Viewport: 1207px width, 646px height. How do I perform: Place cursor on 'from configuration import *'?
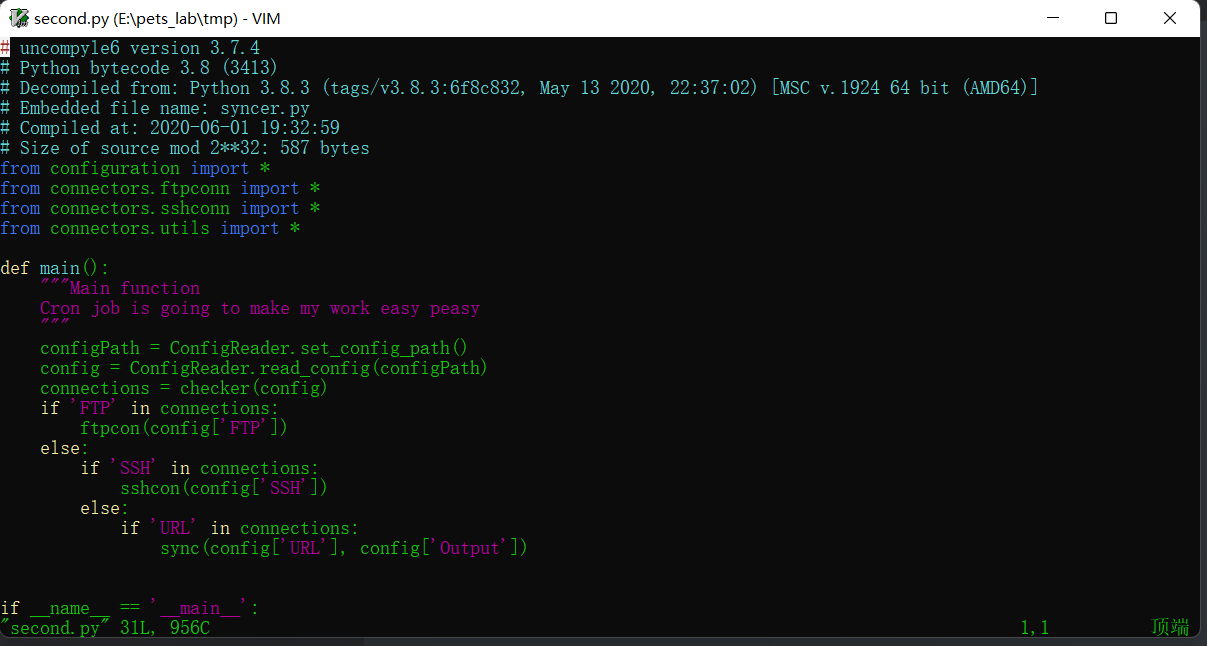point(135,168)
